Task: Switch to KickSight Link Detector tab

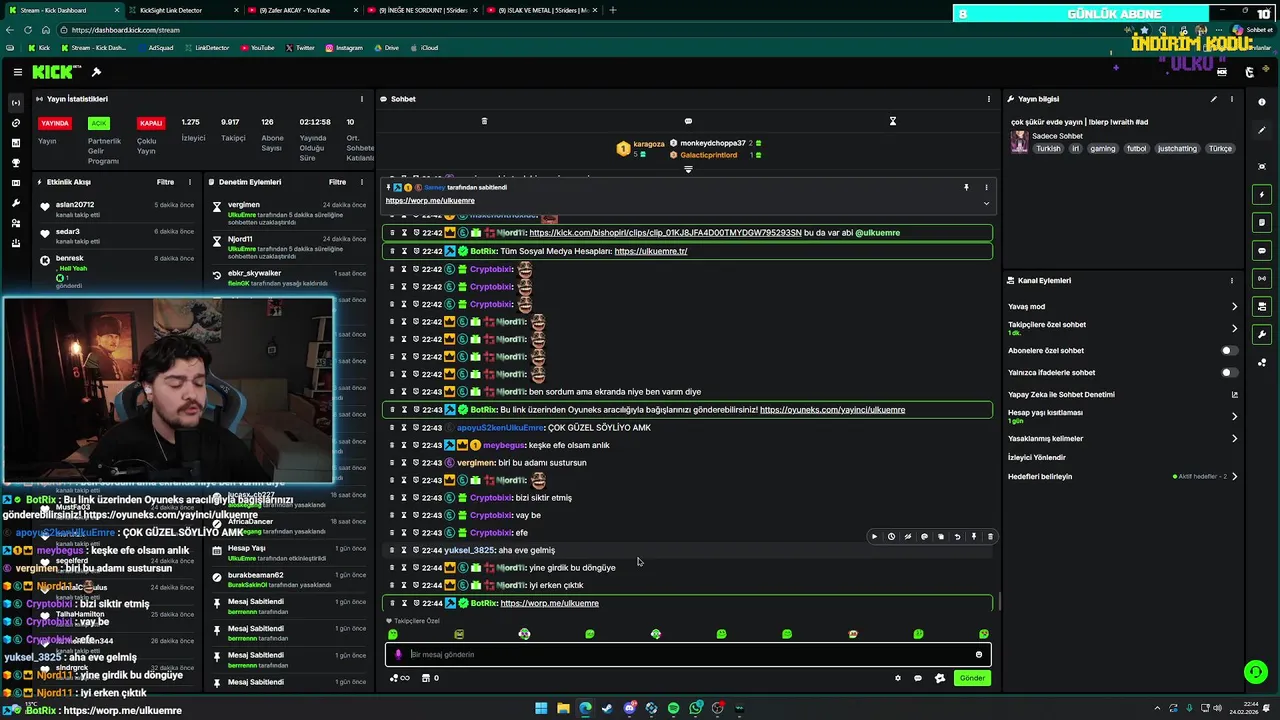Action: coord(182,10)
